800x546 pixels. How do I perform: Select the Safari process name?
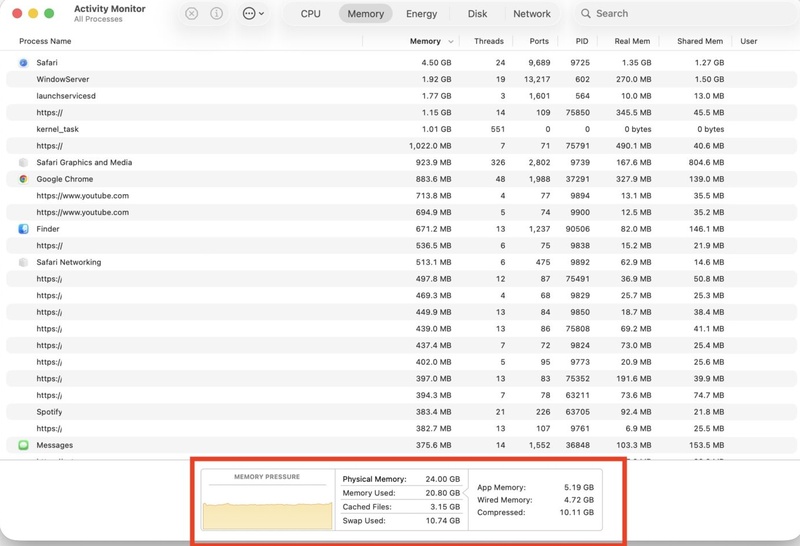click(x=47, y=63)
